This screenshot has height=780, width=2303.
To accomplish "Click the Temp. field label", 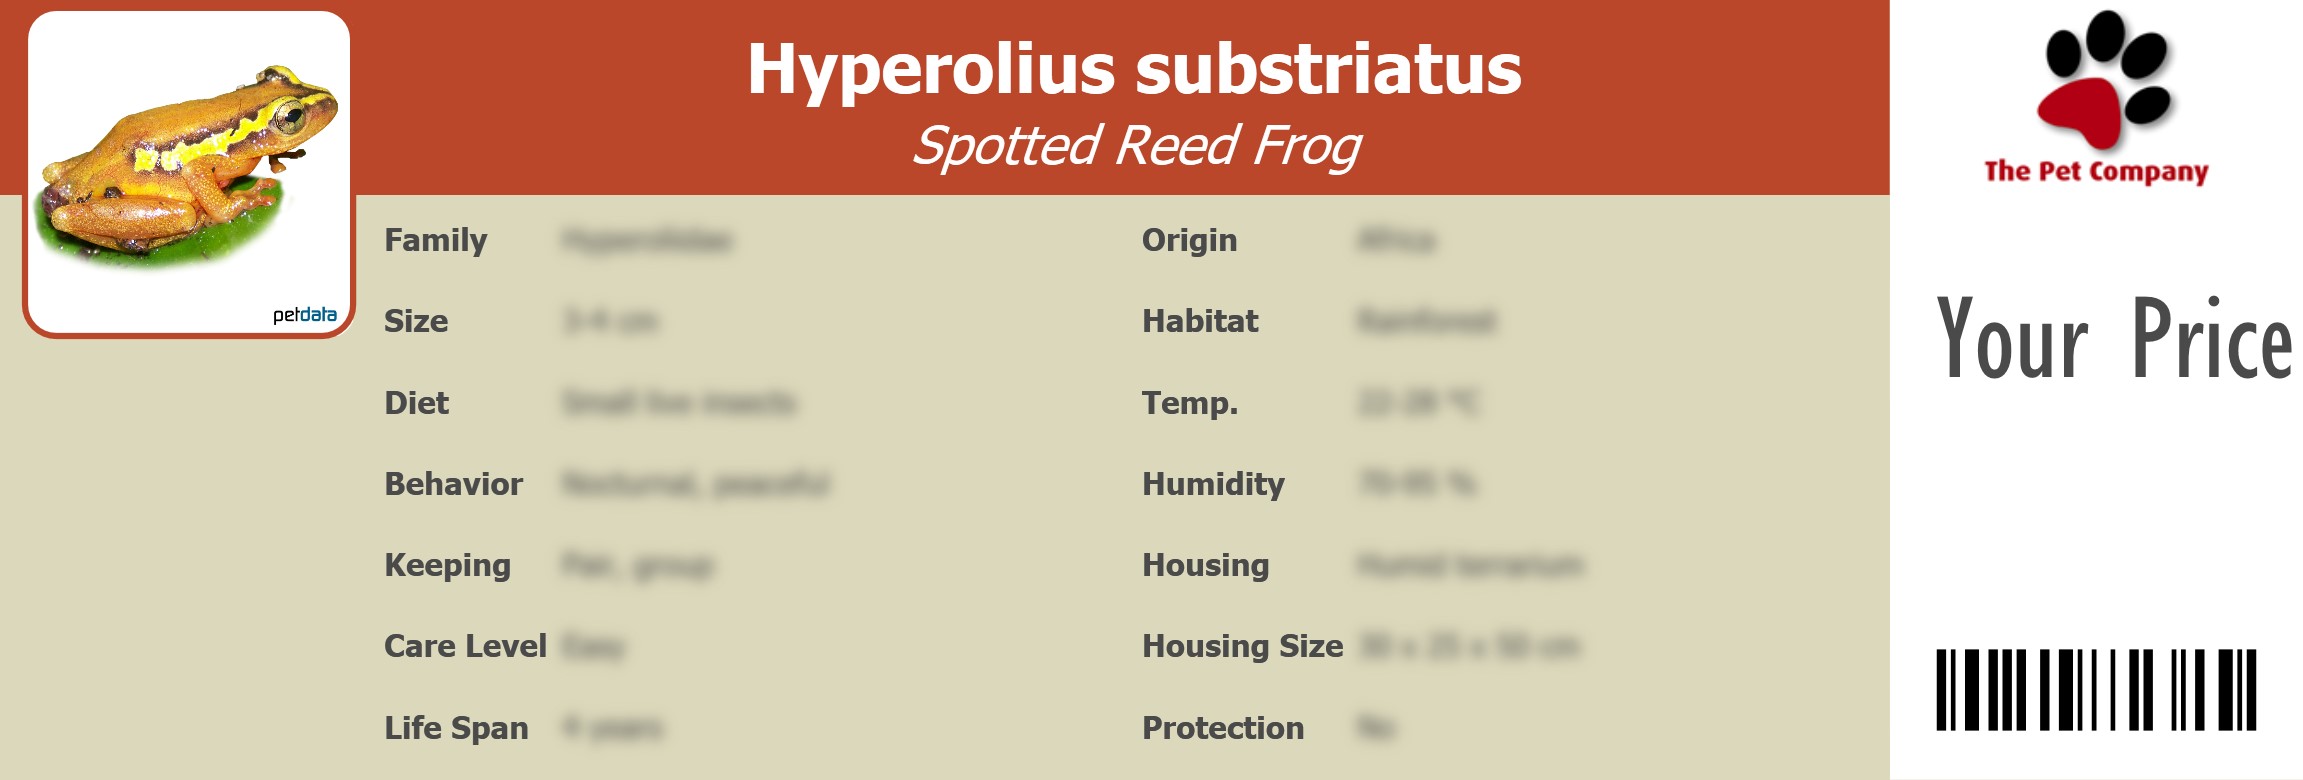I will pos(1190,403).
